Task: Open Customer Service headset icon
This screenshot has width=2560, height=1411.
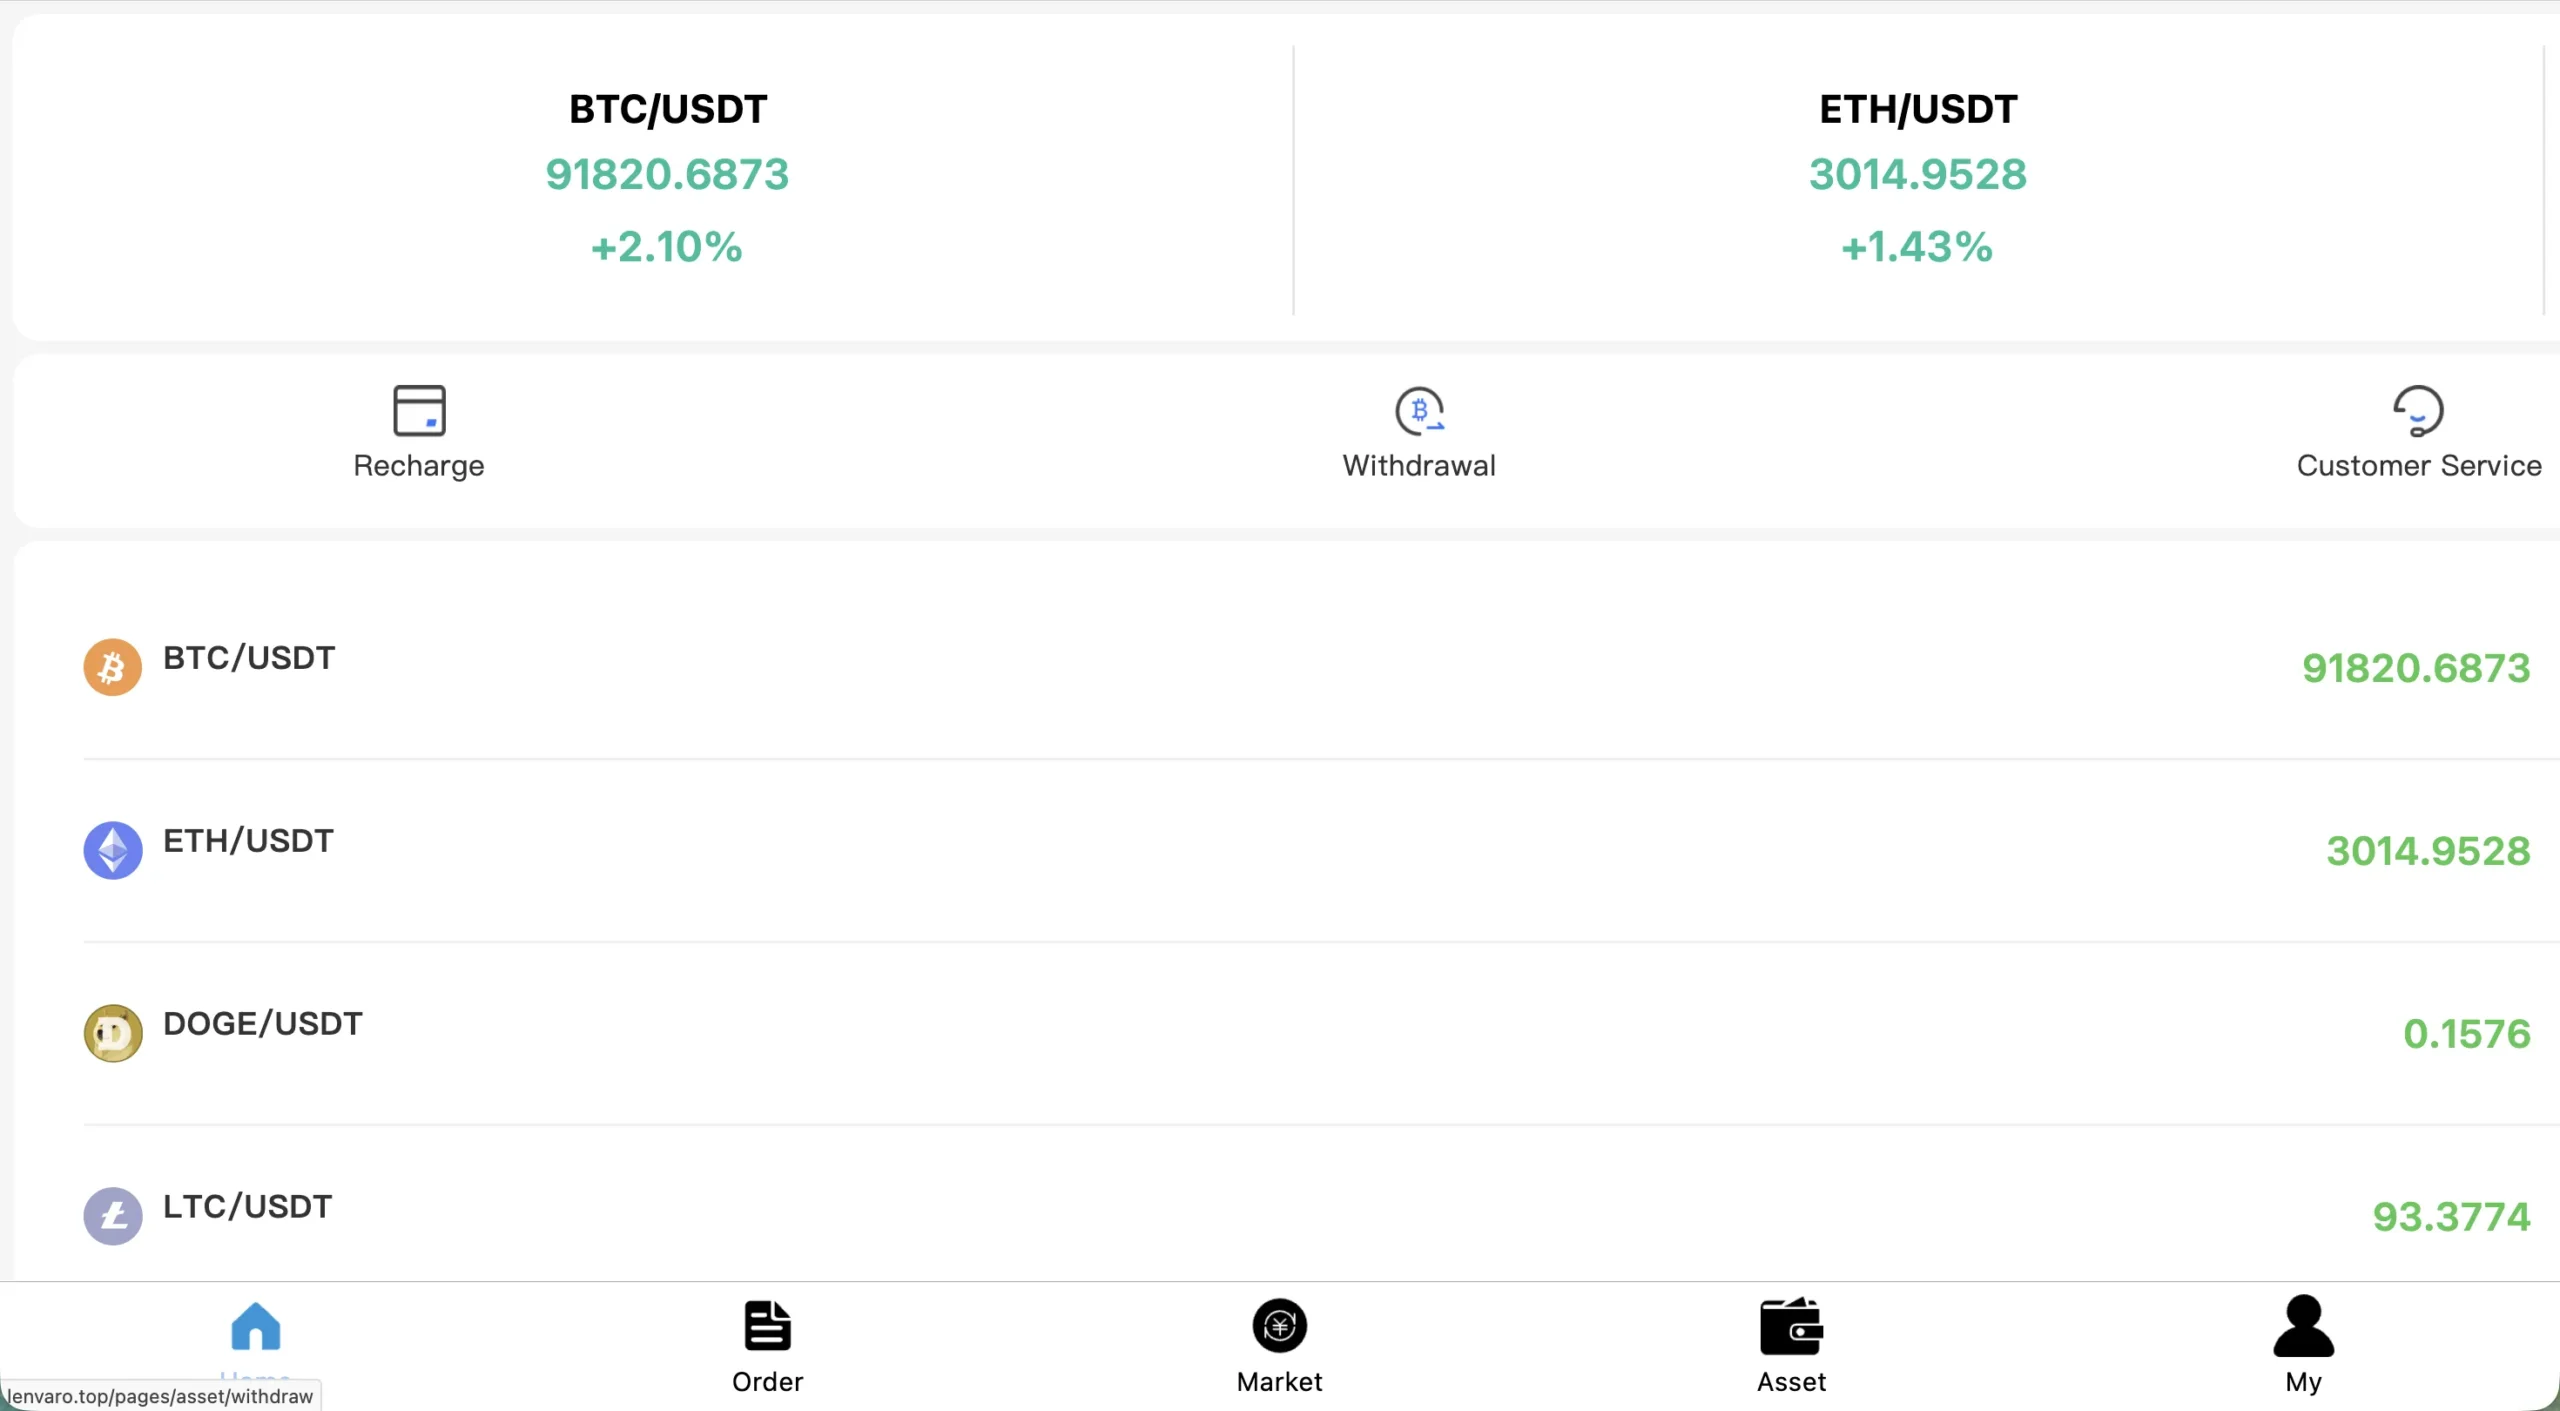Action: point(2418,410)
